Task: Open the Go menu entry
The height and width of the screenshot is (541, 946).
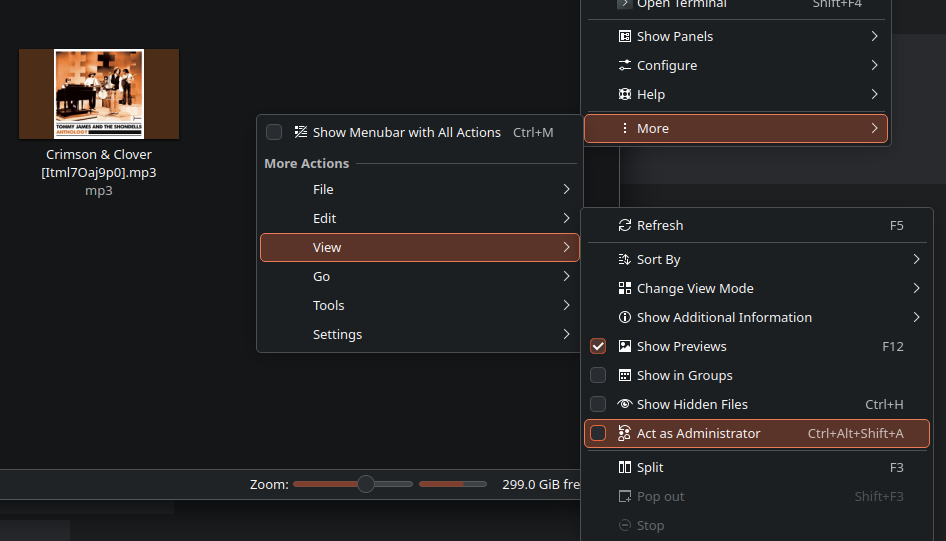Action: (x=419, y=276)
